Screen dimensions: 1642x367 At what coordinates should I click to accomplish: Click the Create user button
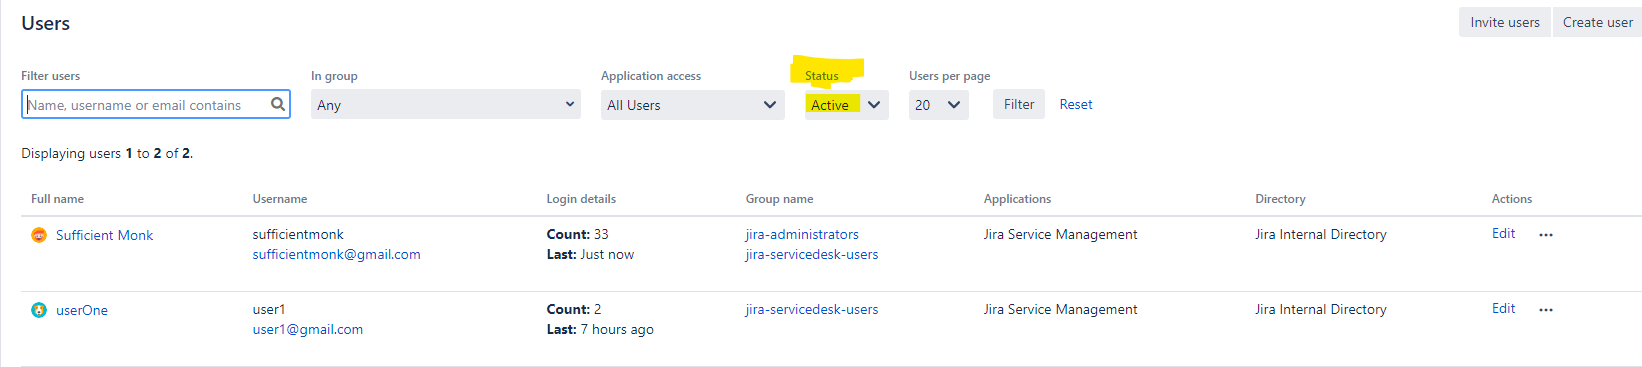1598,22
